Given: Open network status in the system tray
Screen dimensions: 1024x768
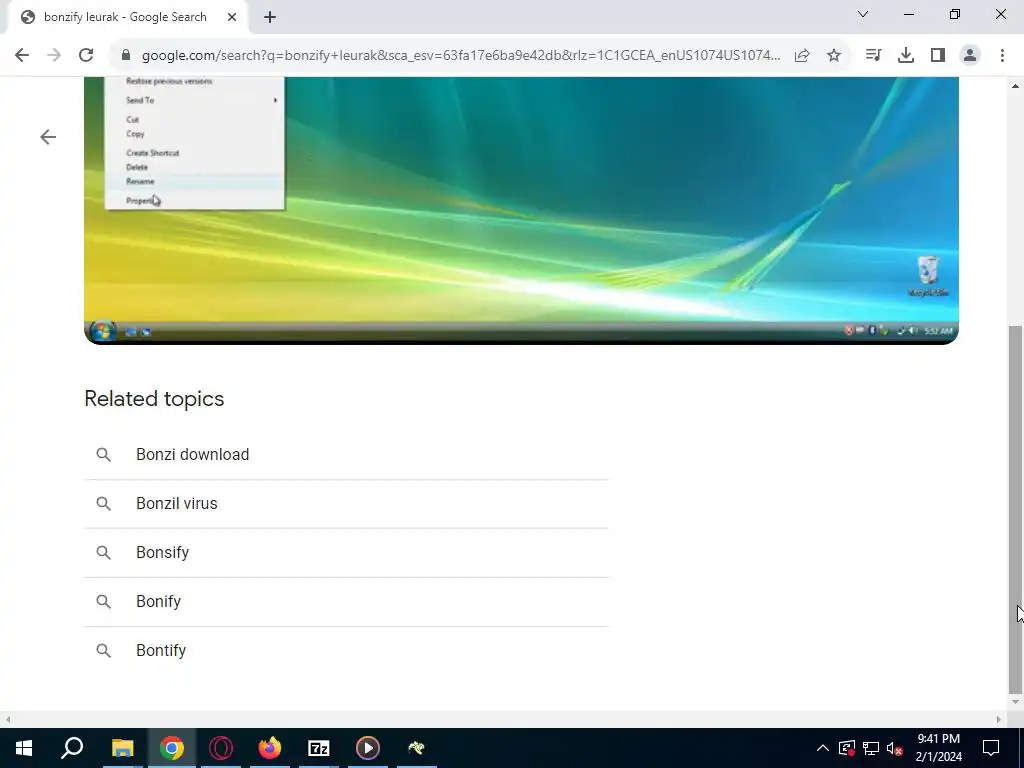Looking at the screenshot, I should 871,748.
